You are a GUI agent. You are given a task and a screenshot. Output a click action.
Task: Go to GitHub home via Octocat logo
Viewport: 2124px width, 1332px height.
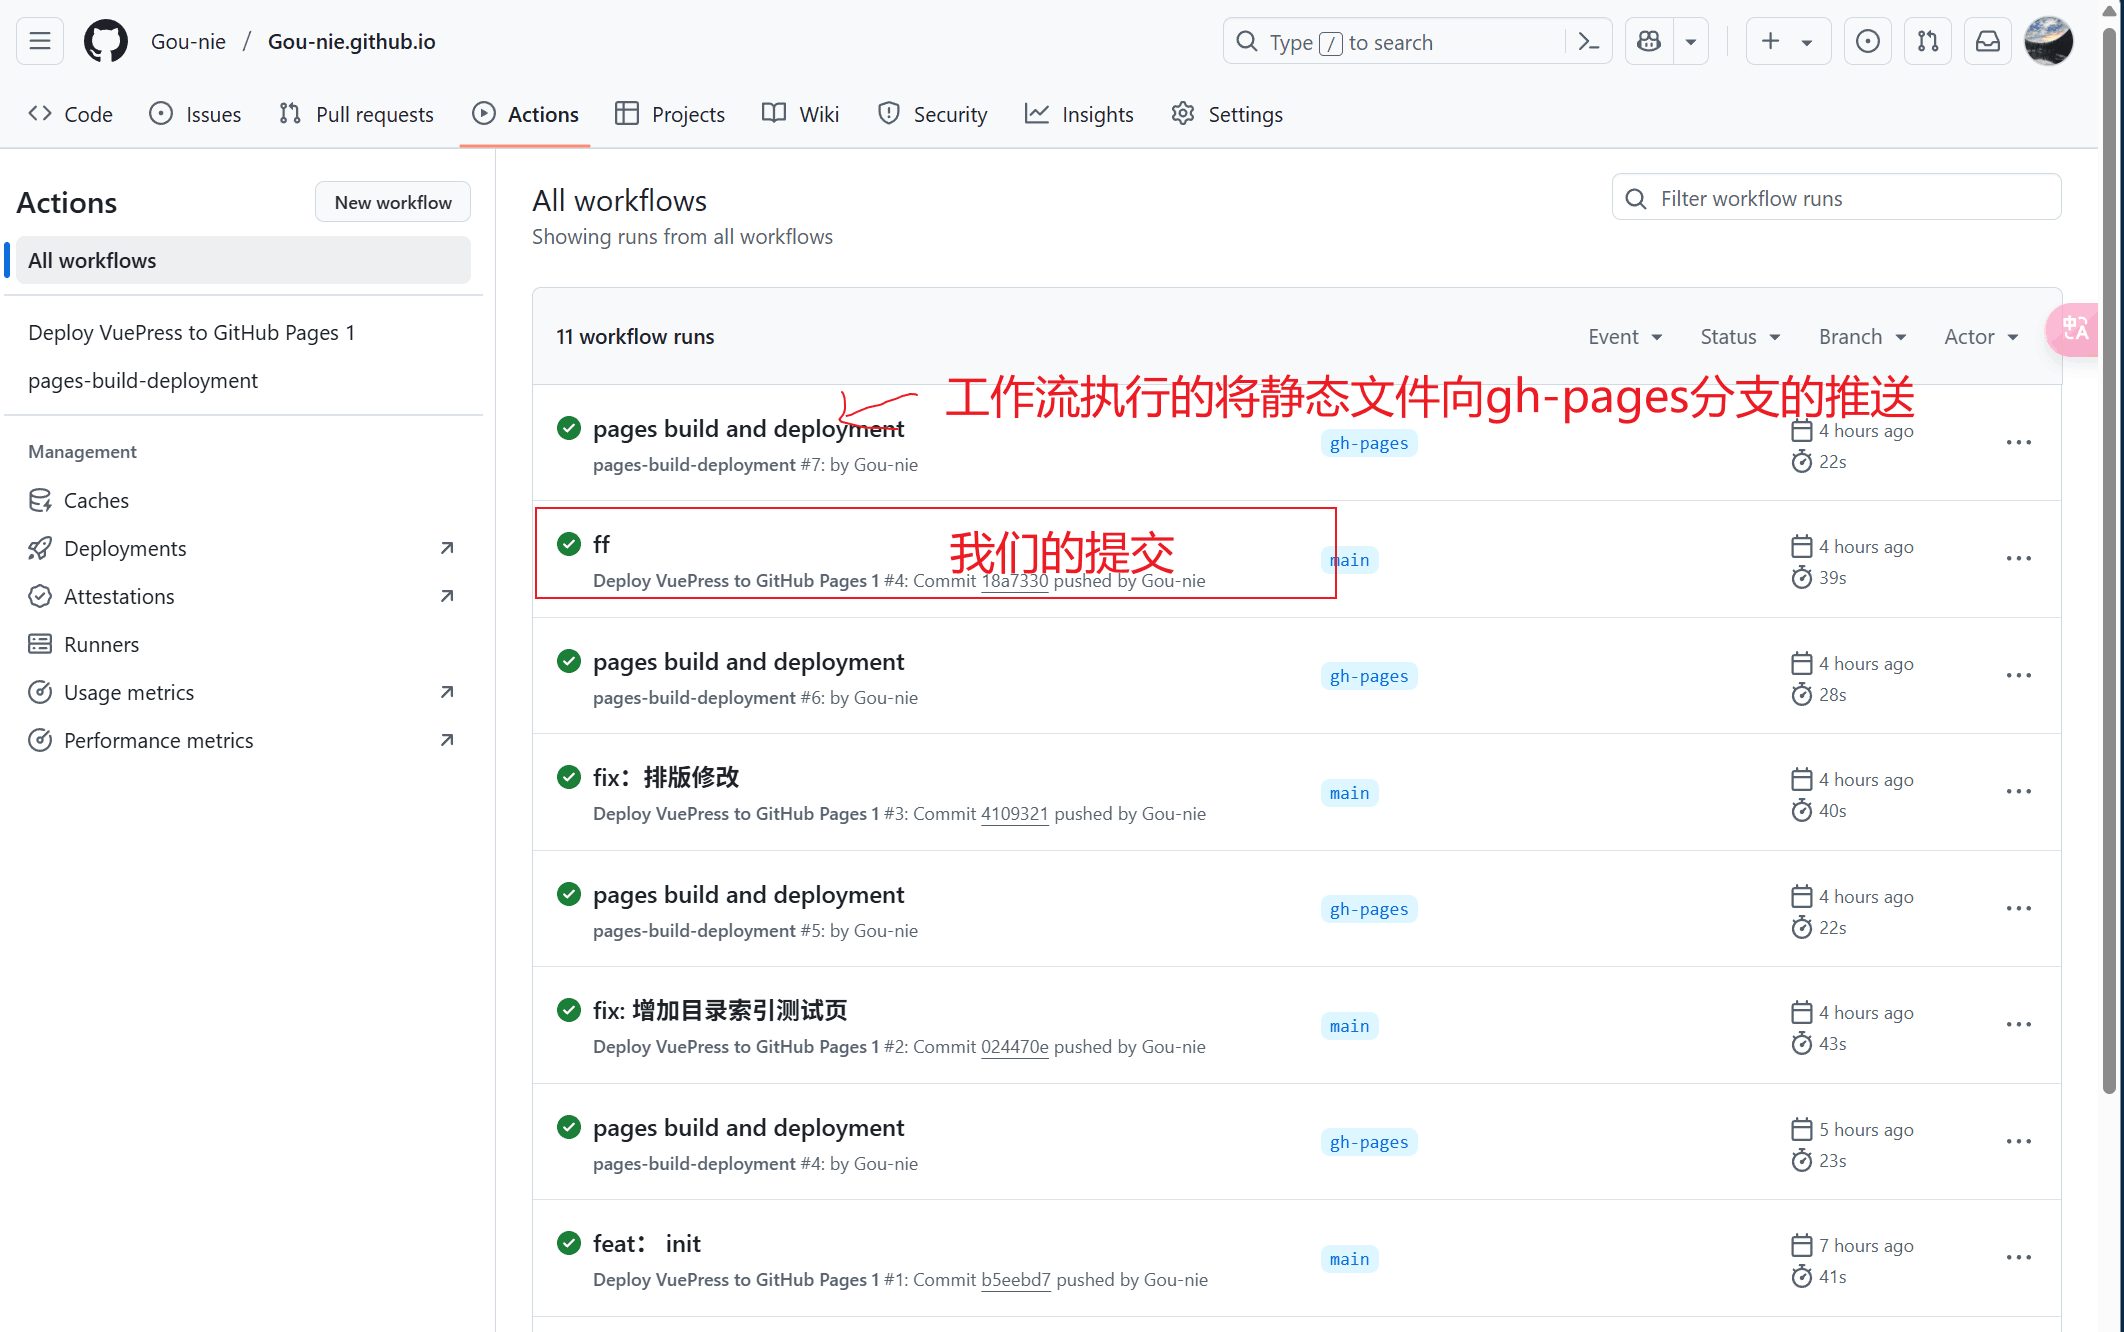coord(105,41)
